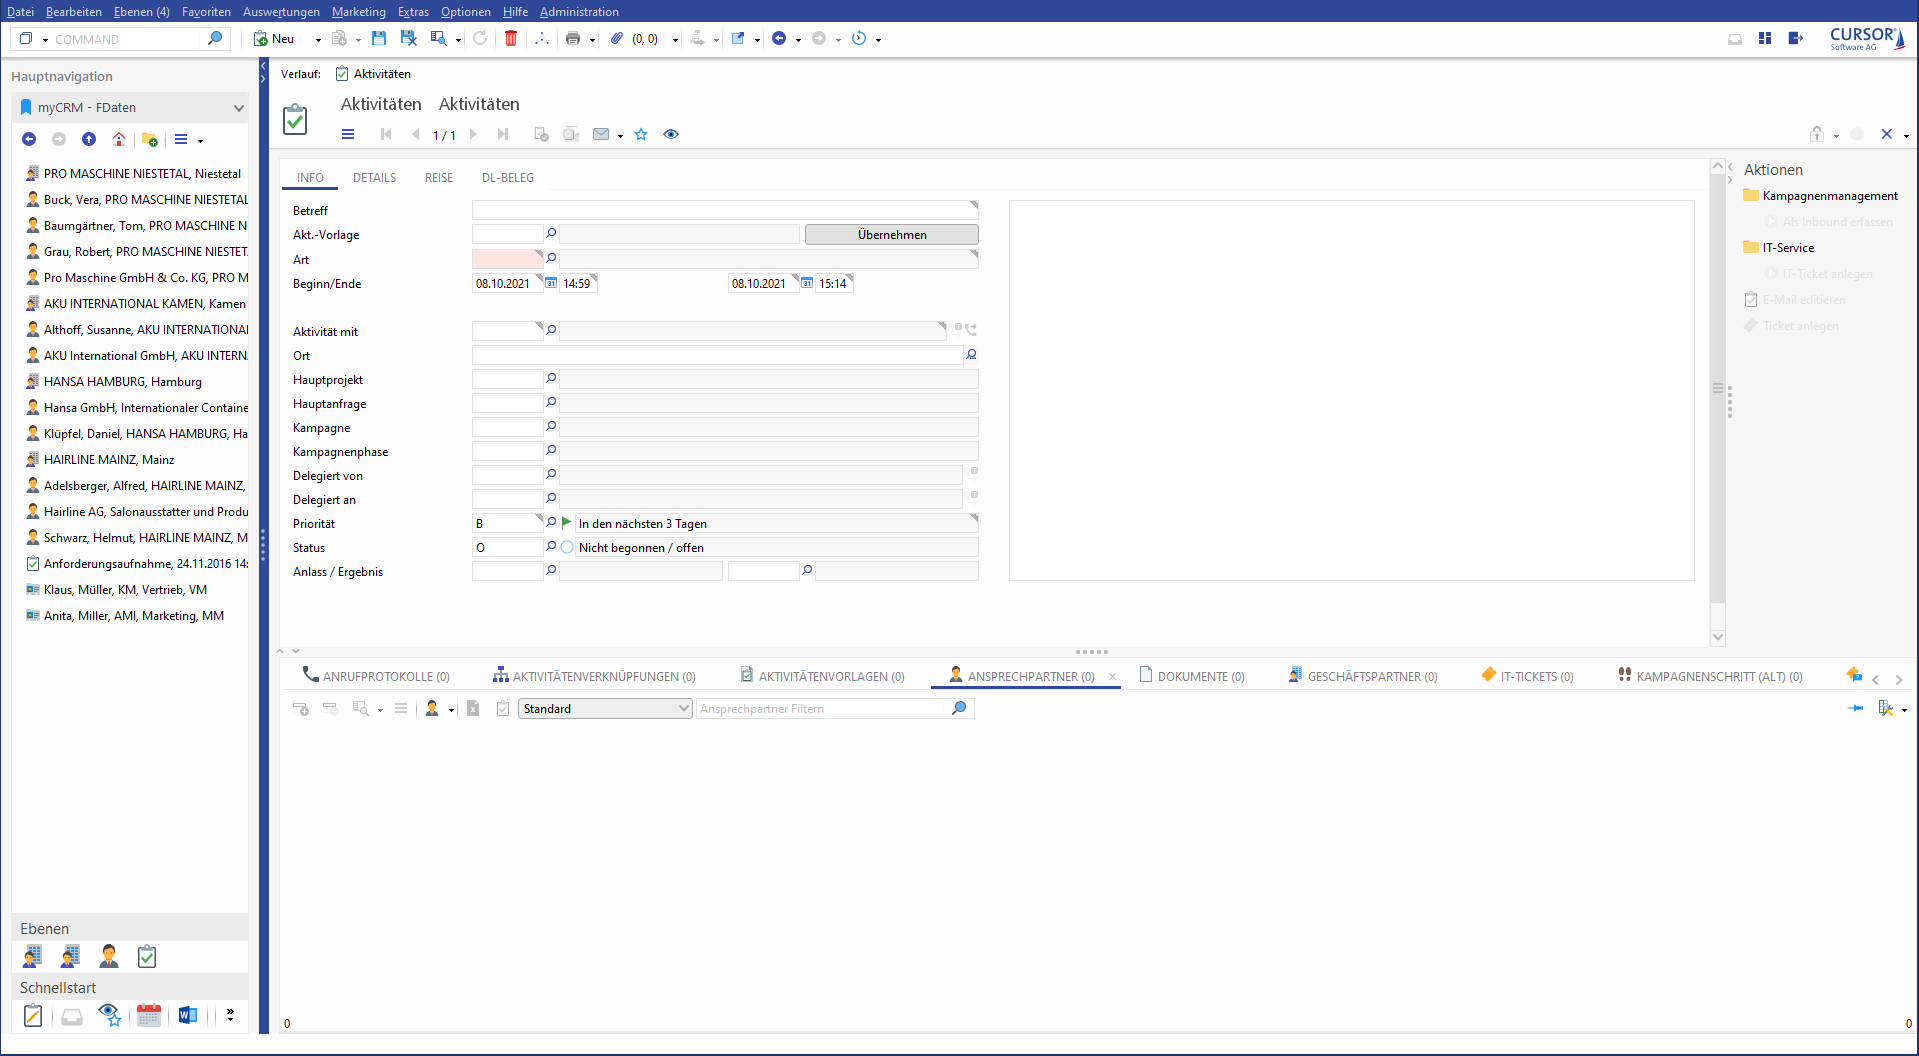
Task: Save record with the floppy disk icon
Action: 379,39
